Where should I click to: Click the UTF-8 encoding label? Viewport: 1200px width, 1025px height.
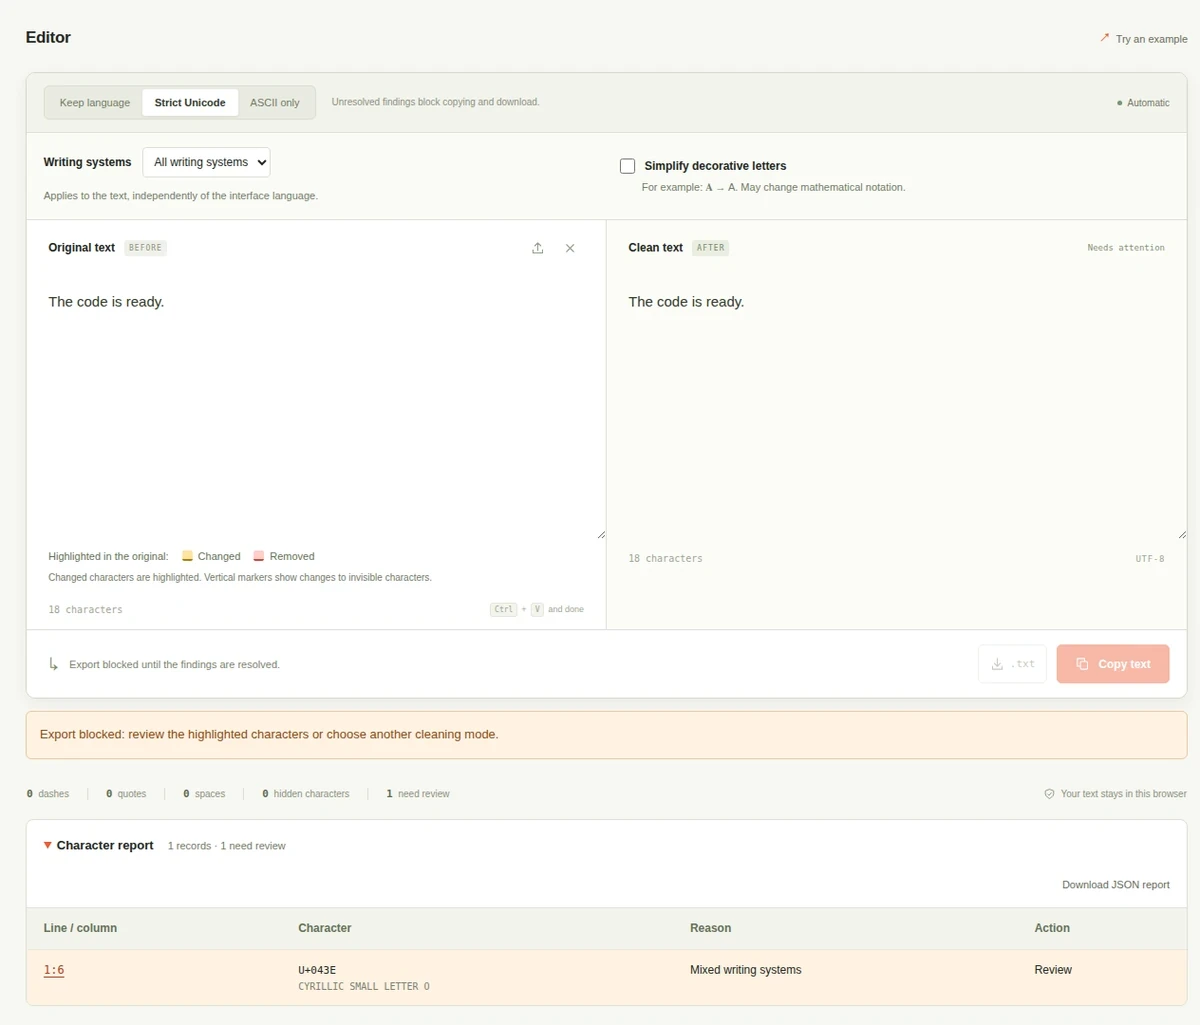pyautogui.click(x=1150, y=559)
